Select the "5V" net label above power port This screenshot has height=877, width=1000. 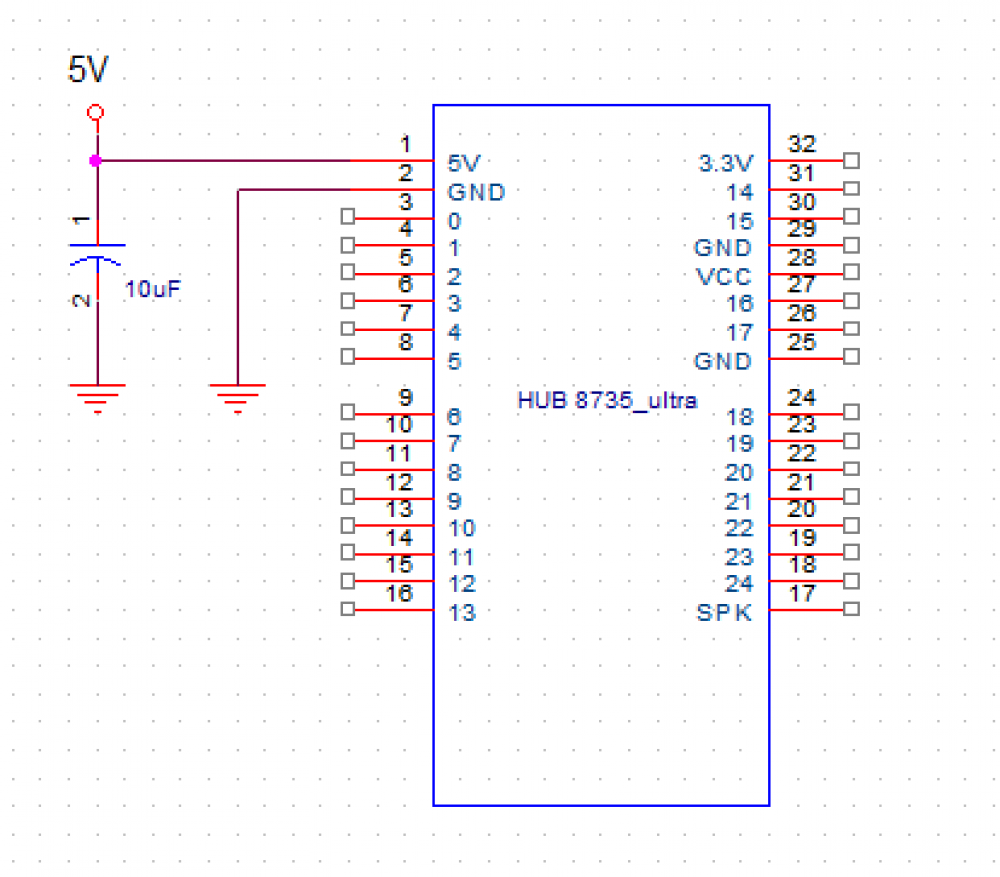point(88,71)
